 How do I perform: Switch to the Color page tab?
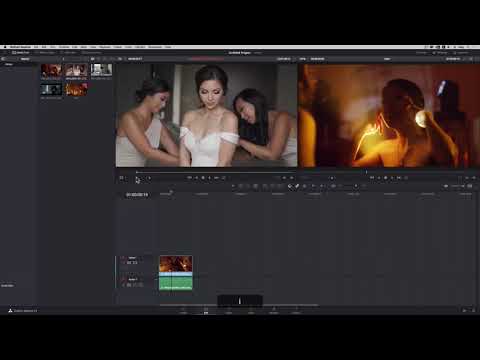251,311
